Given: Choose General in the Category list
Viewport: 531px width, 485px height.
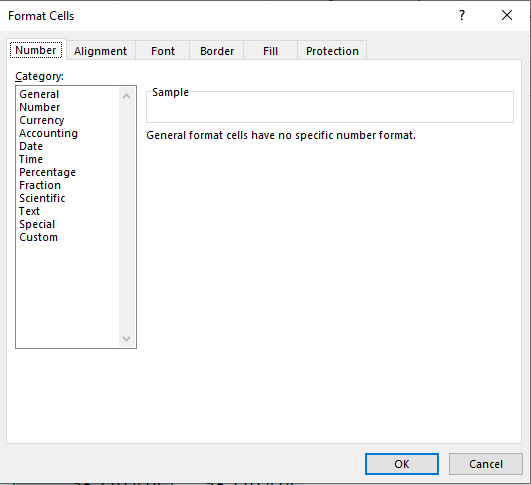Looking at the screenshot, I should (39, 94).
